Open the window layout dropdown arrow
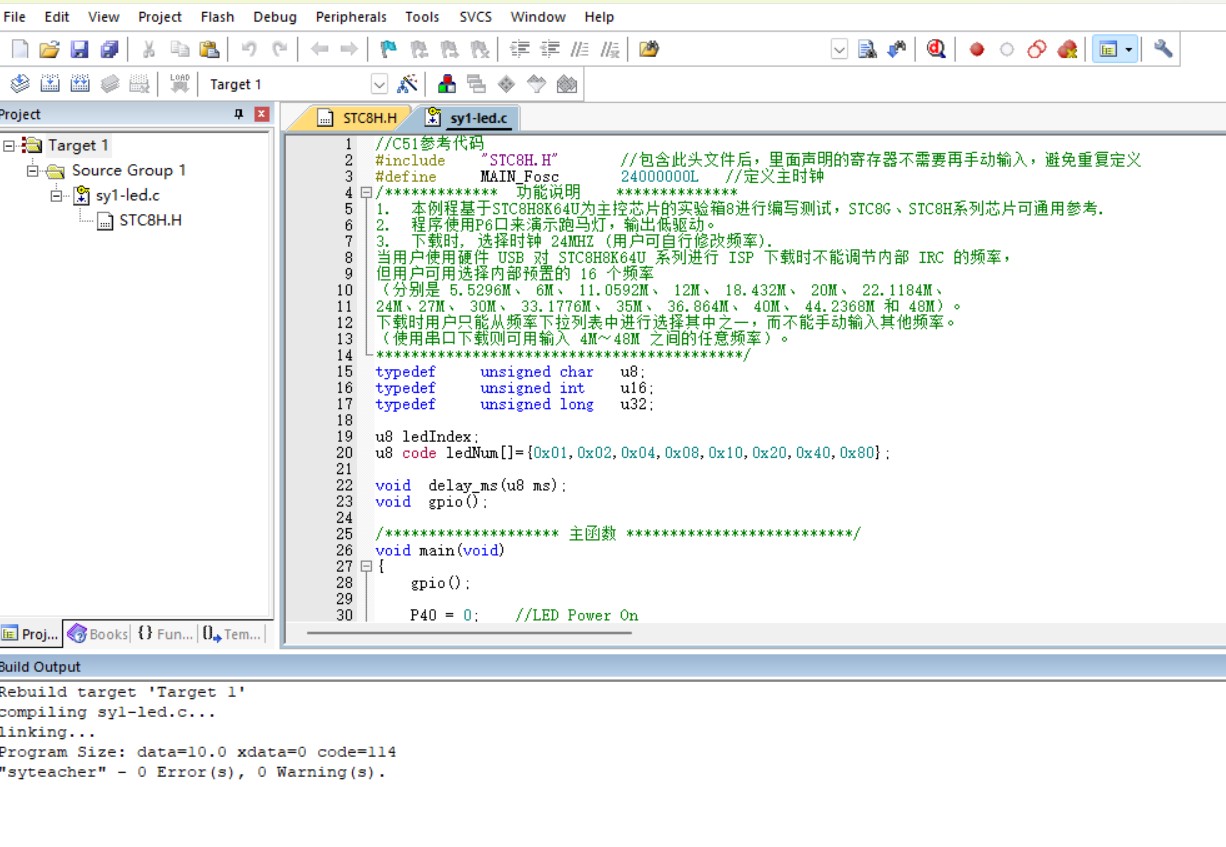The width and height of the screenshot is (1226, 847). (1129, 49)
